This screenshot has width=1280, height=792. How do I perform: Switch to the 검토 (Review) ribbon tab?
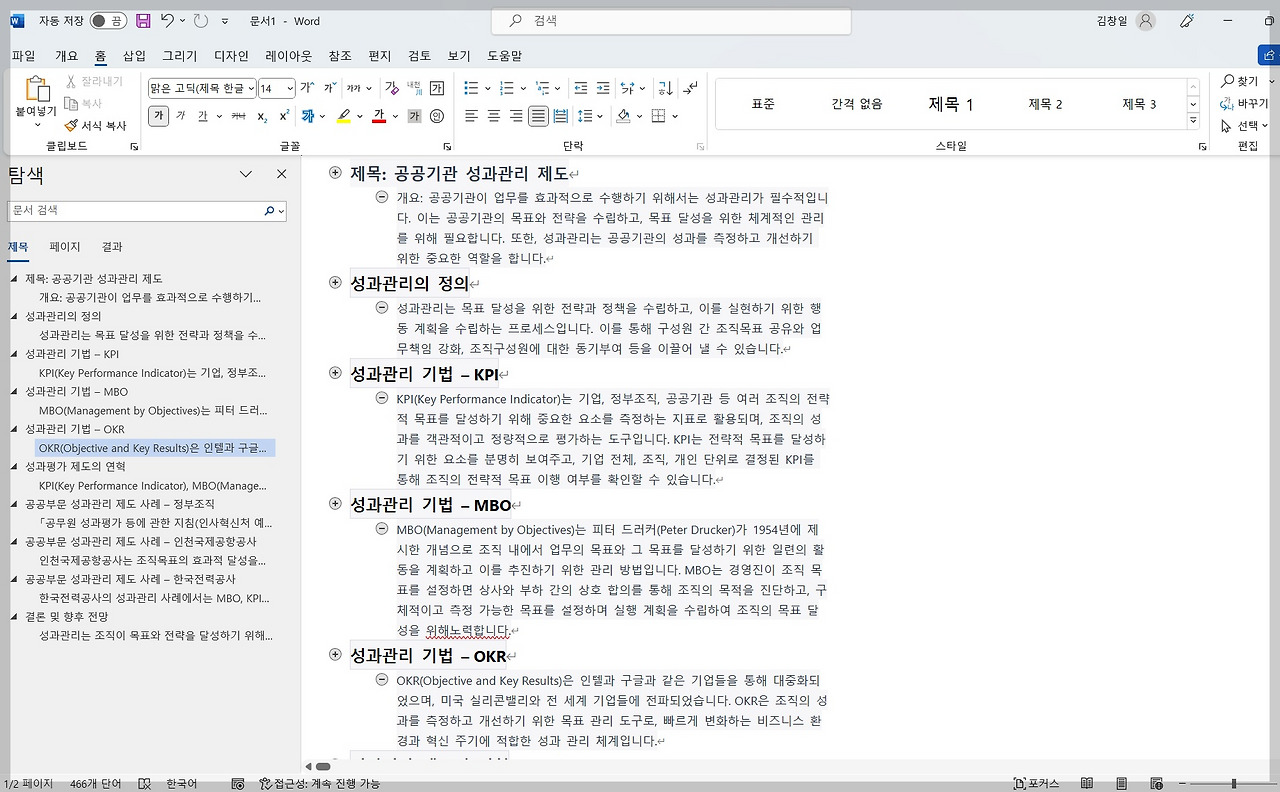tap(419, 56)
